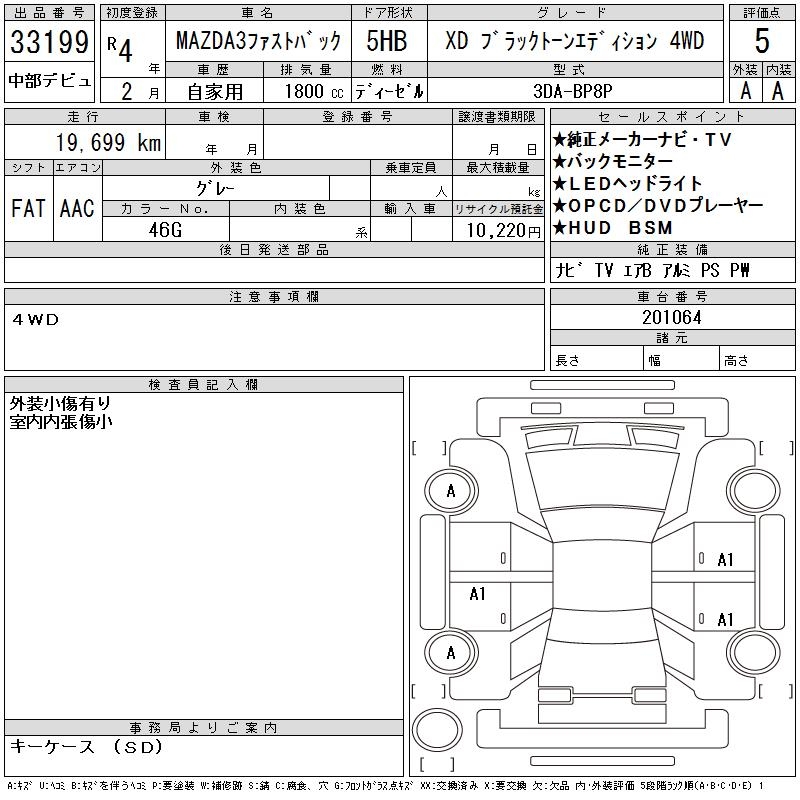
Task: Click shift type FAT
Action: 28,208
